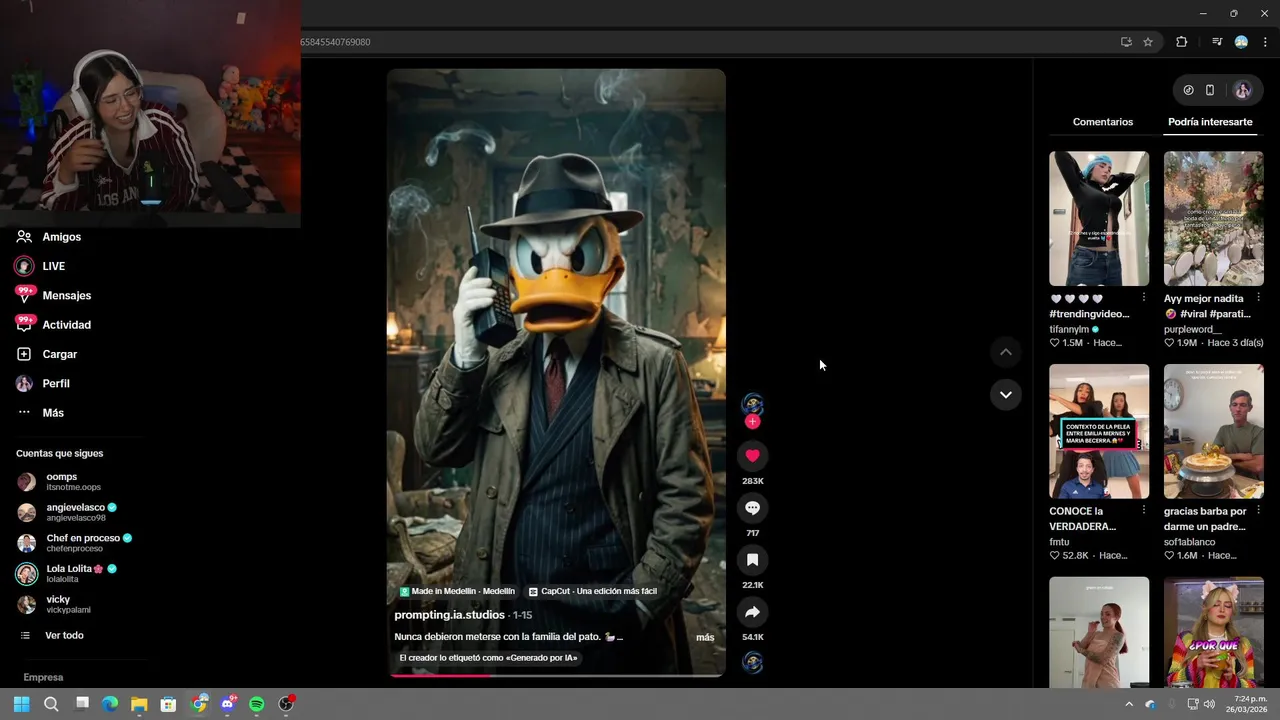The width and height of the screenshot is (1280, 720).
Task: Open the 'Ayy mejor nadita' video thumbnail
Action: click(x=1213, y=218)
